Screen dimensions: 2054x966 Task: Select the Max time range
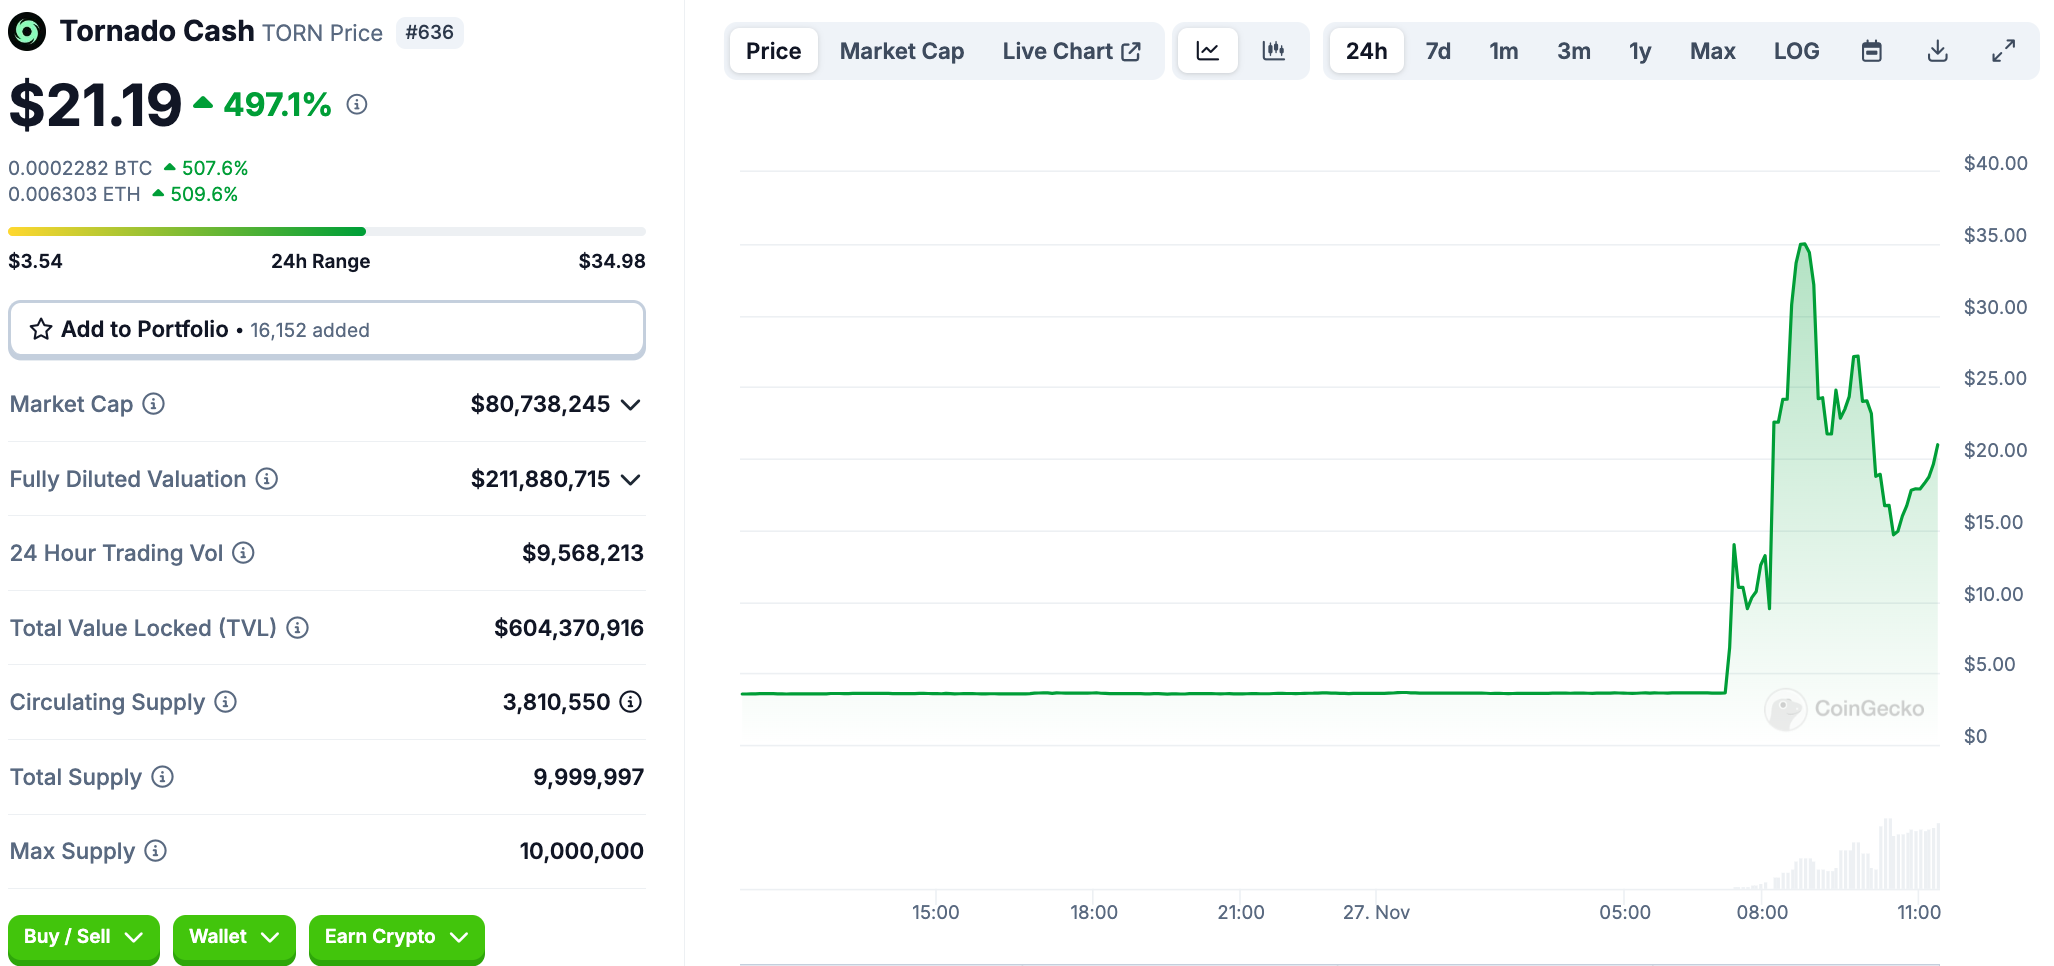1713,51
